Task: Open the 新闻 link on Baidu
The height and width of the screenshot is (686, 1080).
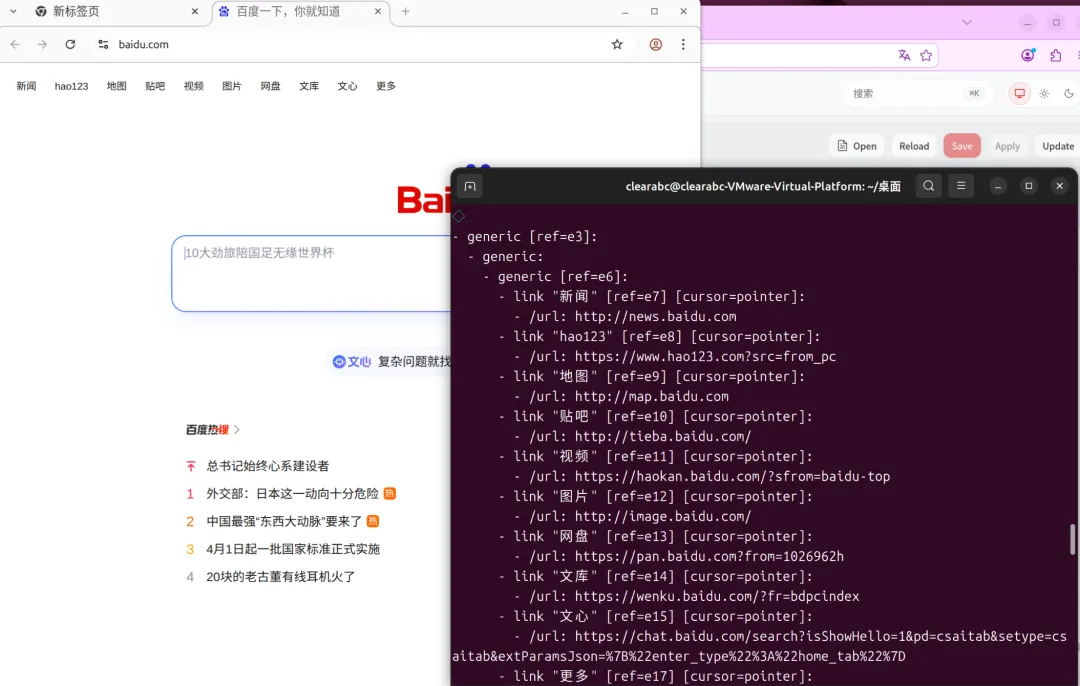Action: pyautogui.click(x=26, y=86)
